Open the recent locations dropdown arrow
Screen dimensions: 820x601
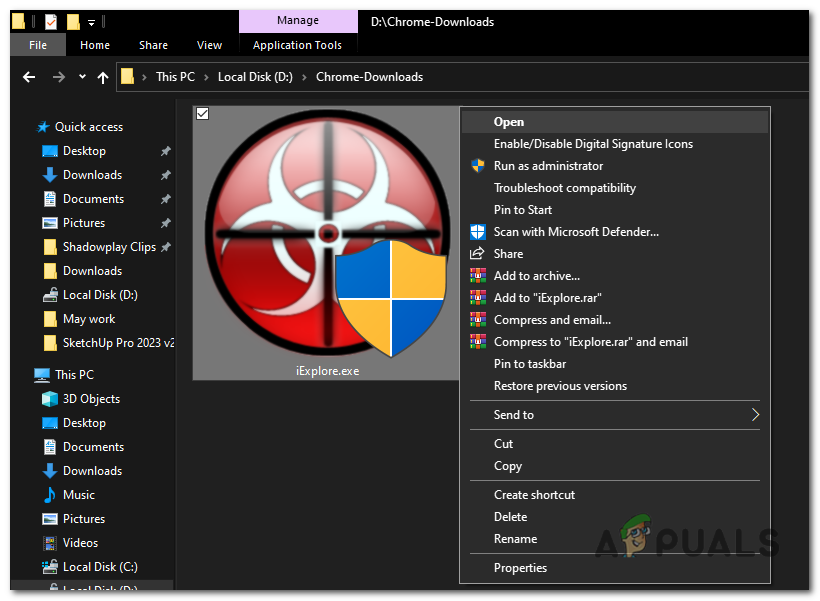coord(82,77)
